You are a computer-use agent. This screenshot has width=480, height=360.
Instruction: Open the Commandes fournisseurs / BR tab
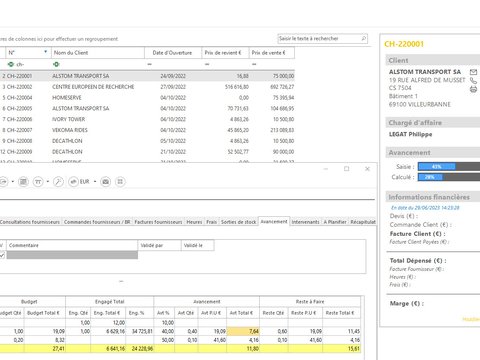coord(97,222)
